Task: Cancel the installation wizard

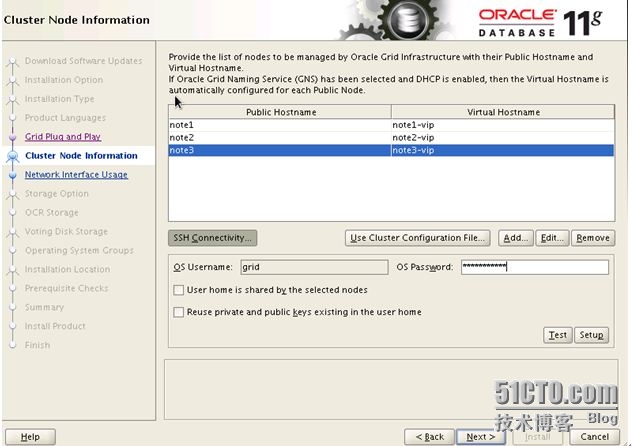Action: [x=595, y=437]
